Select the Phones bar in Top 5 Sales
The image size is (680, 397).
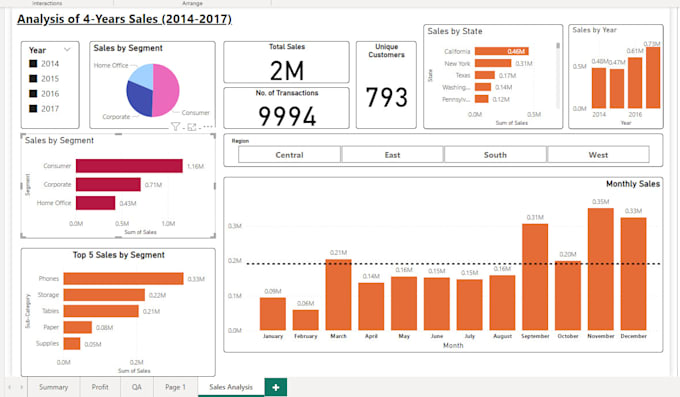click(x=124, y=279)
